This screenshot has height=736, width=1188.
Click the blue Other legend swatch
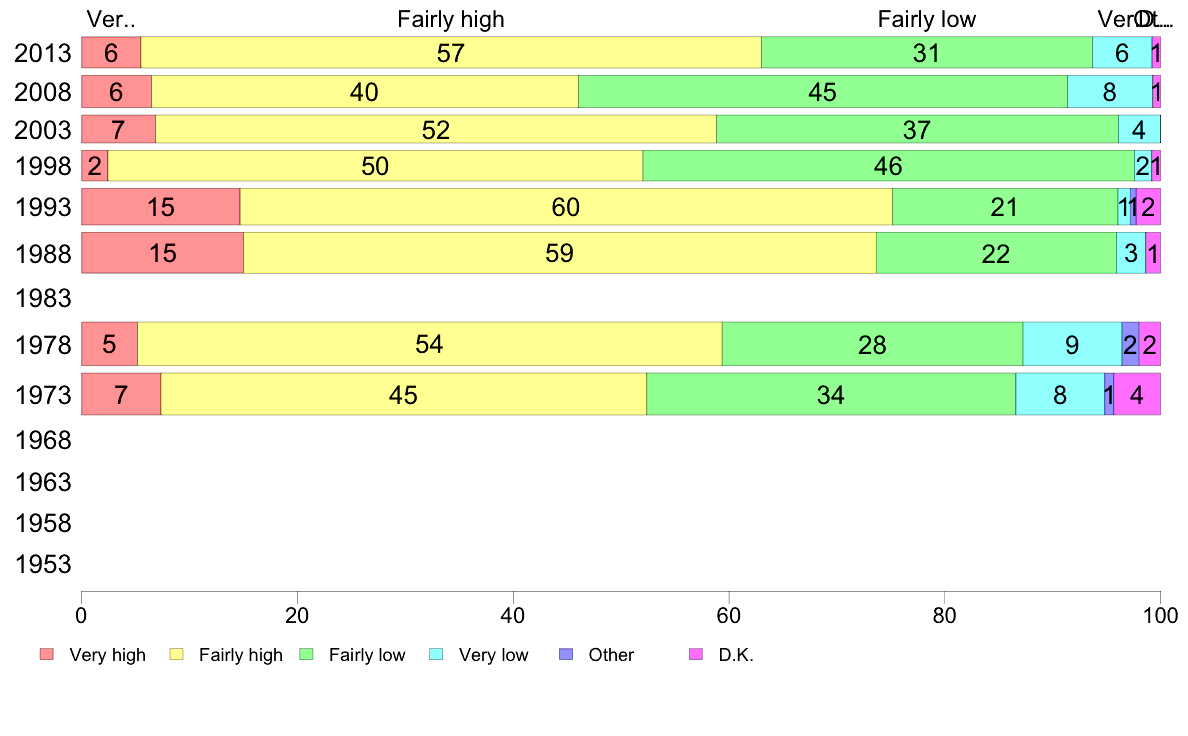click(x=566, y=654)
